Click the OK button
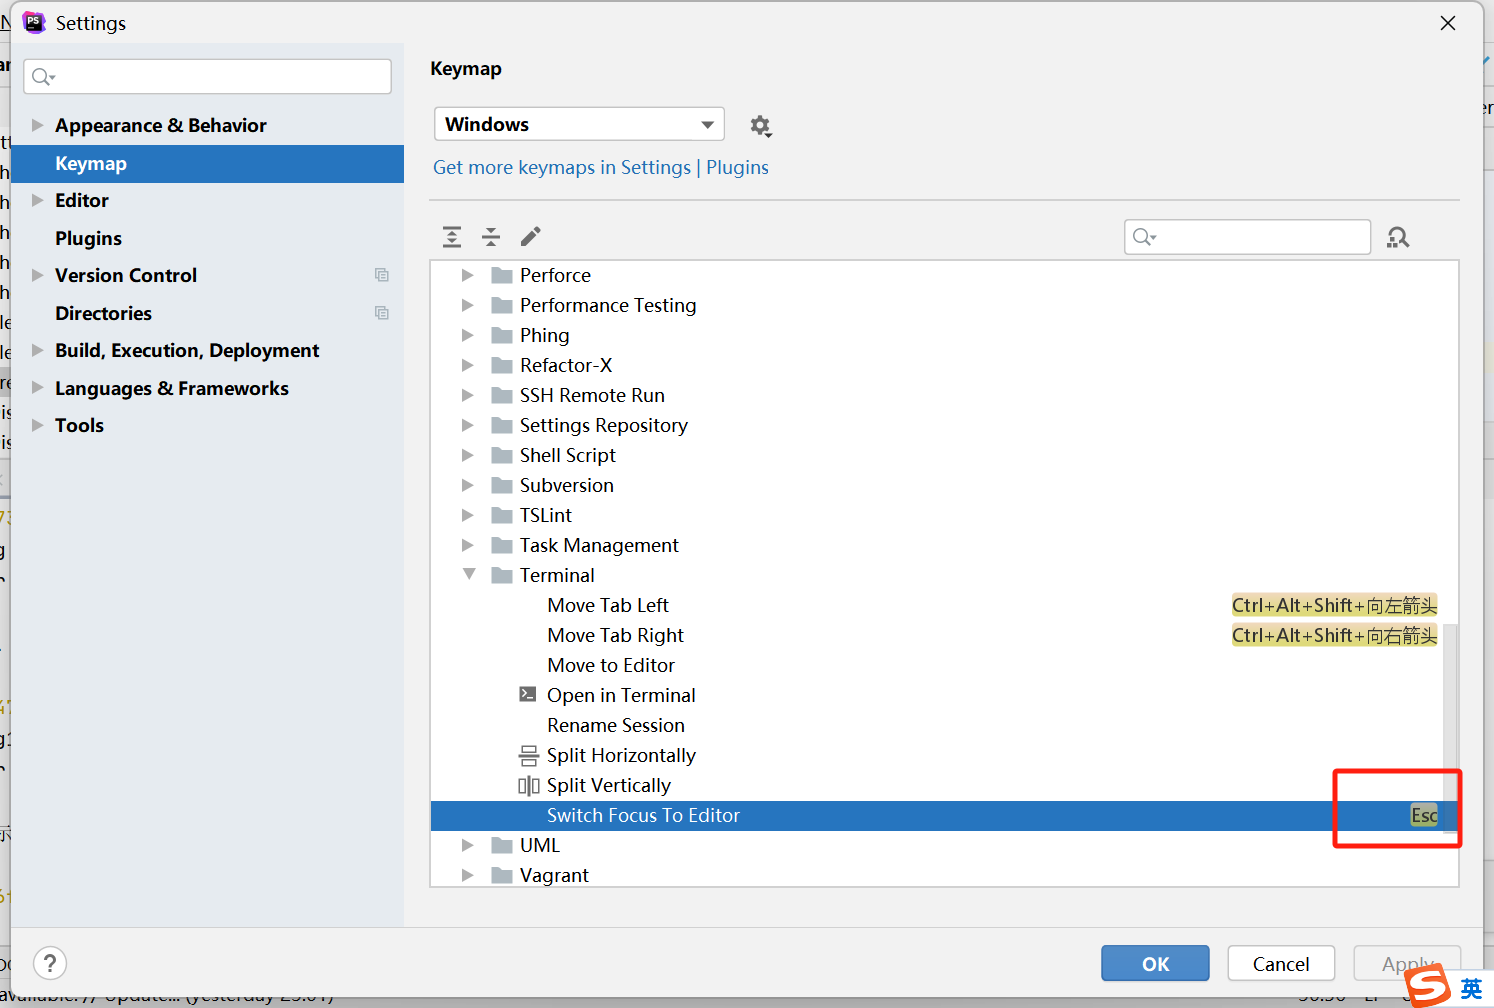1494x1008 pixels. pos(1155,963)
